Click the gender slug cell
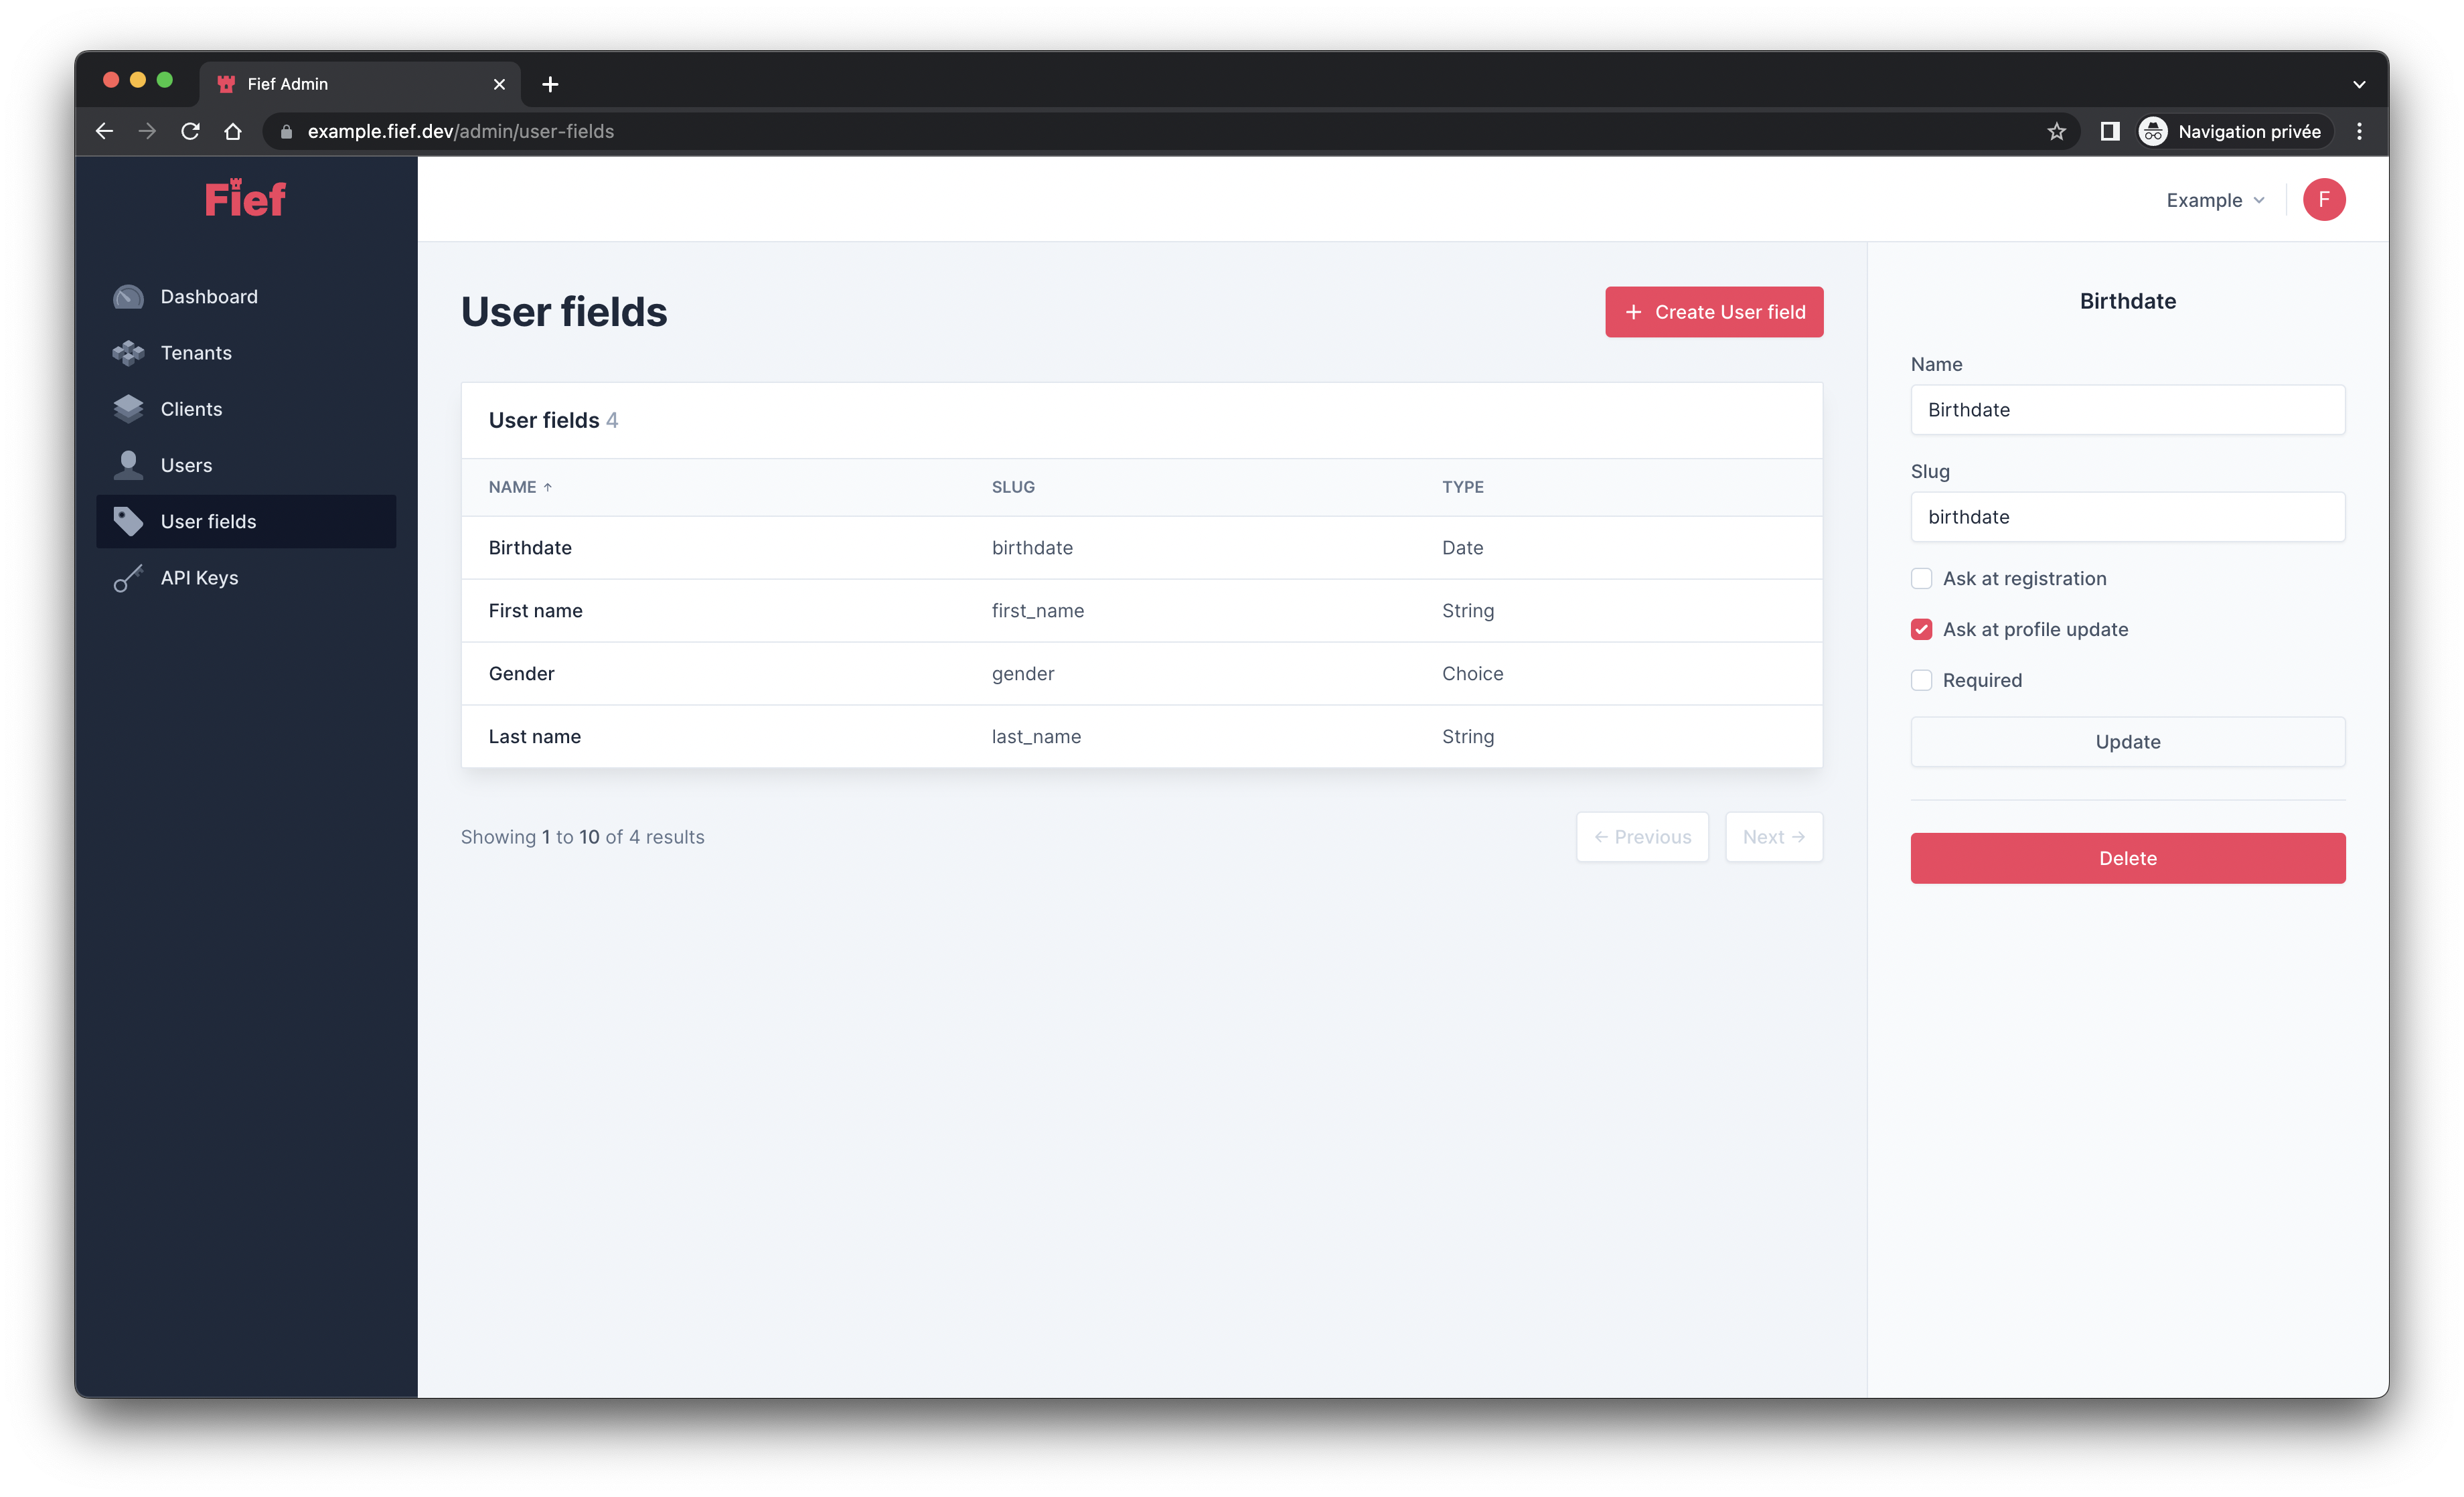The image size is (2464, 1497). (x=1022, y=674)
